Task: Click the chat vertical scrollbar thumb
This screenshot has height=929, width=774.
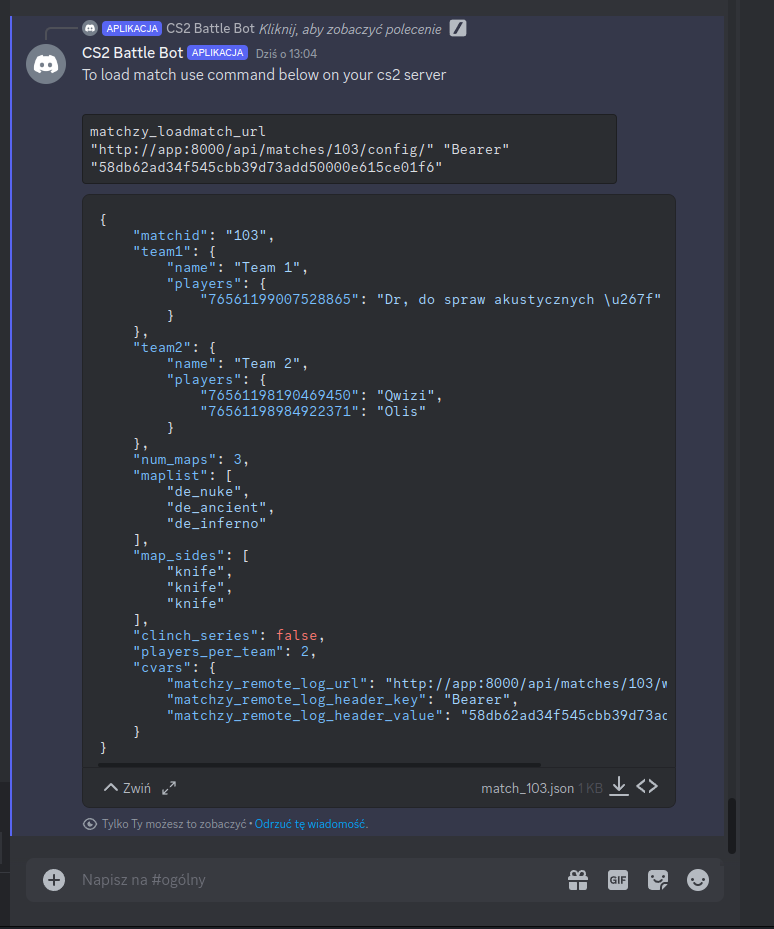Action: pos(732,826)
